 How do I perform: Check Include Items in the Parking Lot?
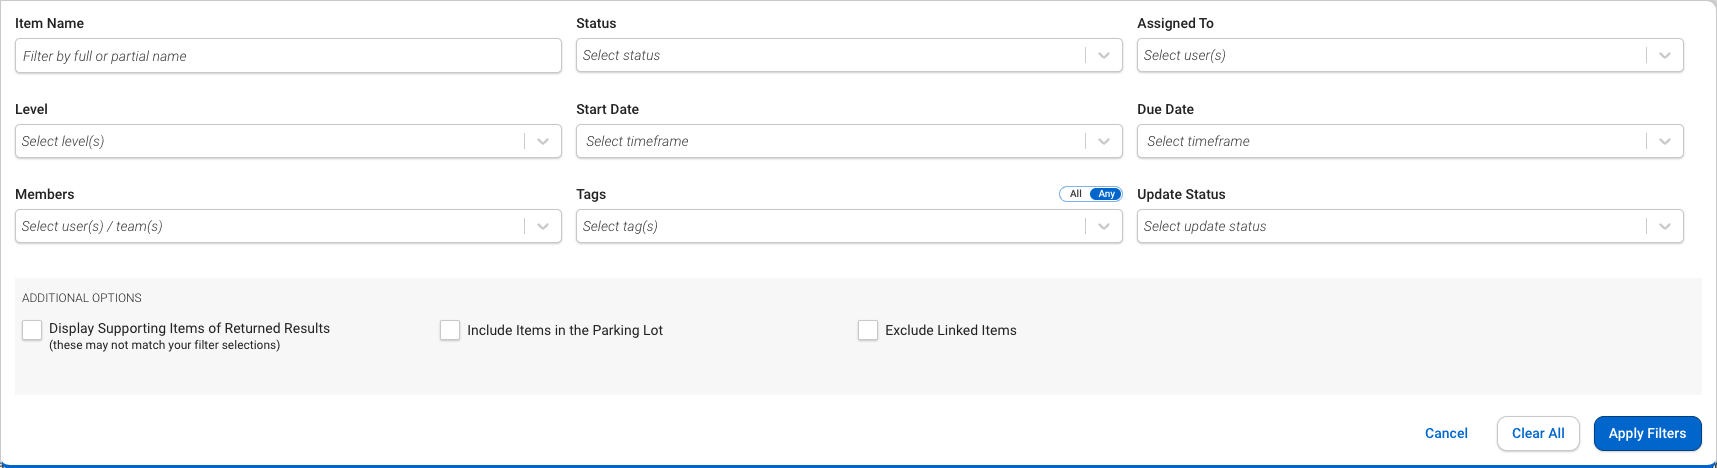click(x=450, y=330)
